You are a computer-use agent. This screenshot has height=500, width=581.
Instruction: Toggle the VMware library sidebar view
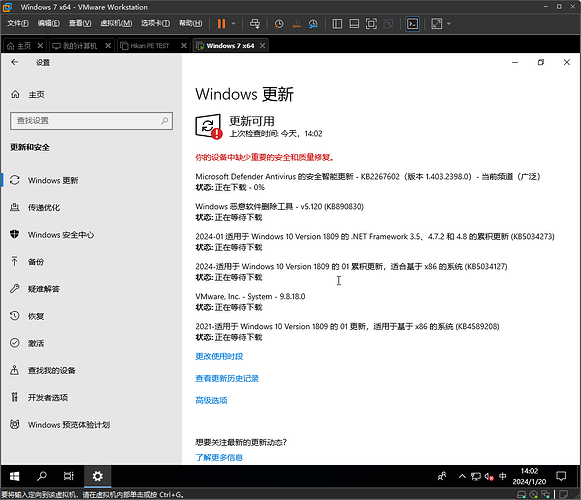pyautogui.click(x=337, y=24)
